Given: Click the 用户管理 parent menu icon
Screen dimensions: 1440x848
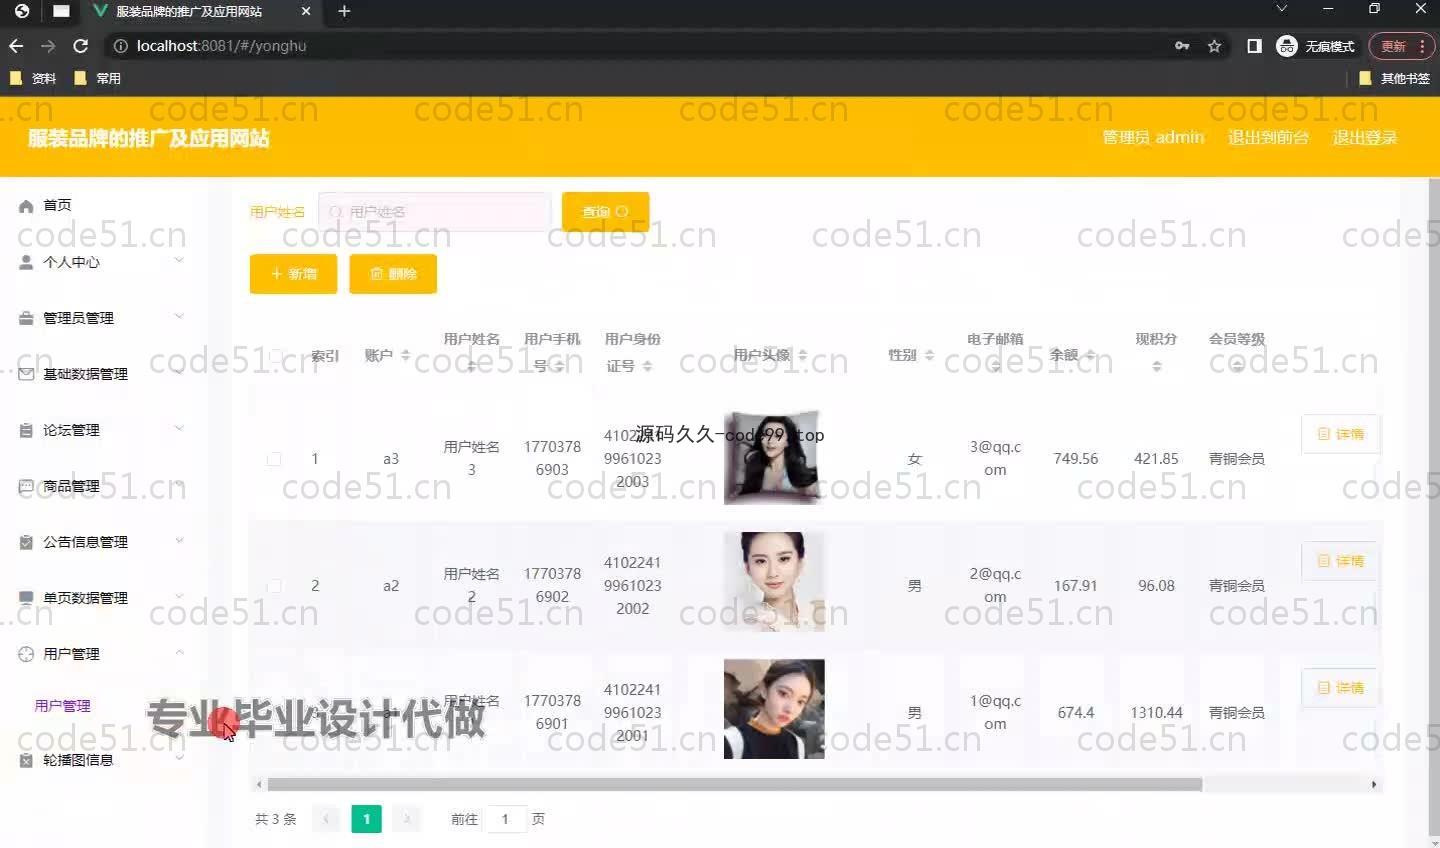Looking at the screenshot, I should 26,654.
